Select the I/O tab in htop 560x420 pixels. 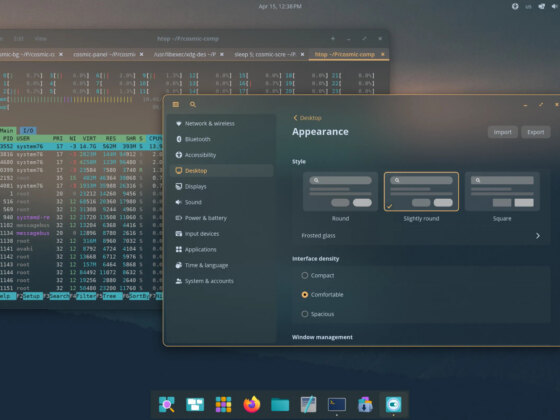28,131
